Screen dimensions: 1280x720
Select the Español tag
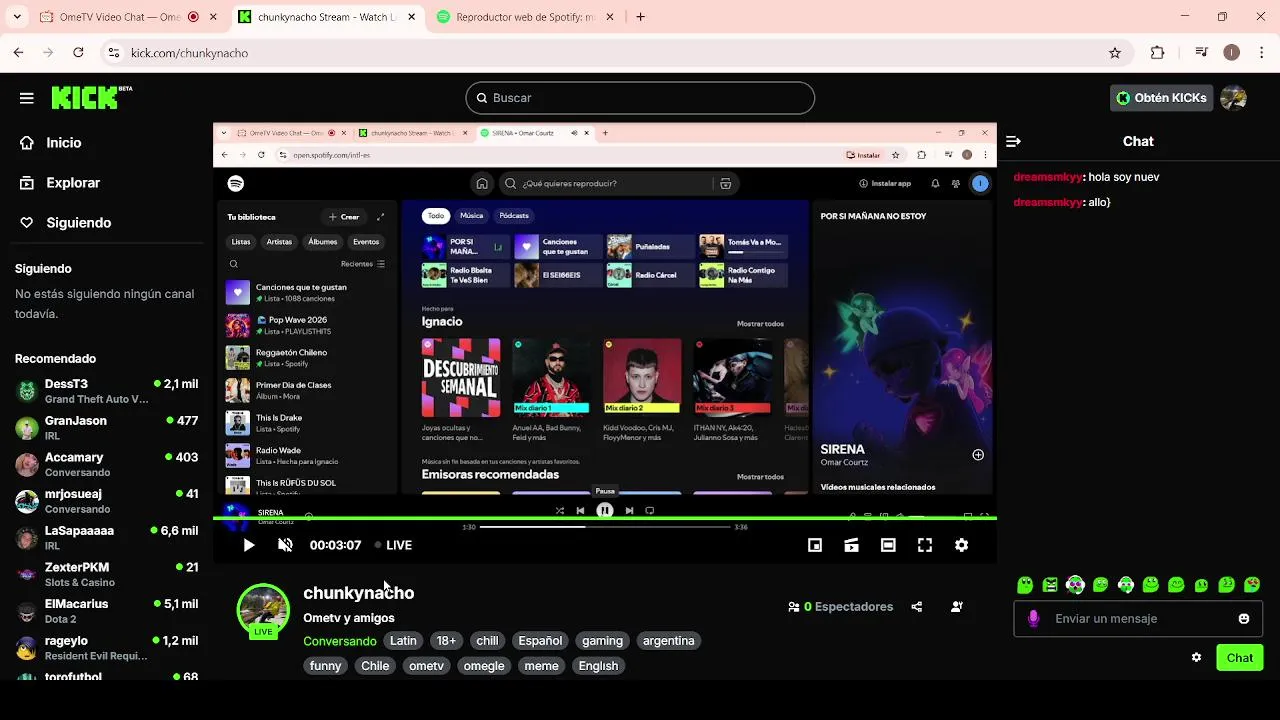tap(540, 641)
